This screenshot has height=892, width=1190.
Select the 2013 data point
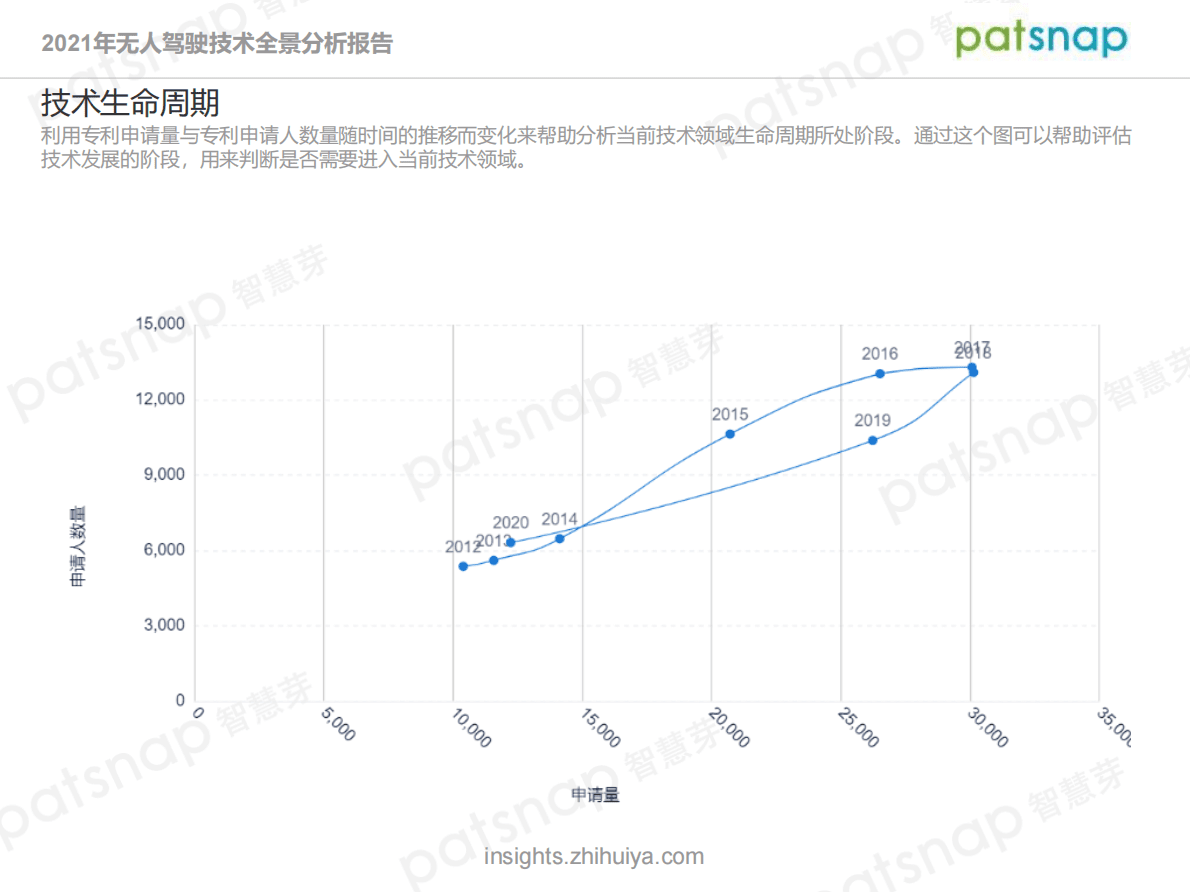click(493, 560)
